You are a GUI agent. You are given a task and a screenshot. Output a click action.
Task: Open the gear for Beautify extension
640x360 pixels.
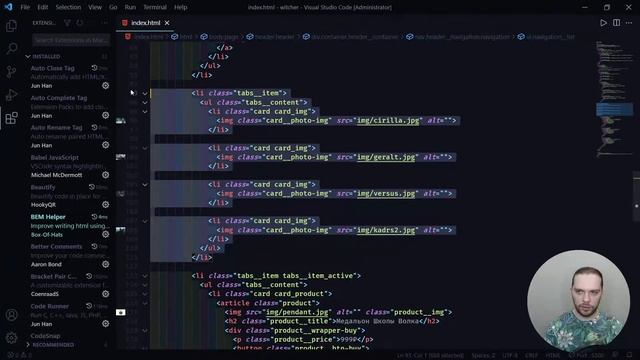[x=105, y=204]
